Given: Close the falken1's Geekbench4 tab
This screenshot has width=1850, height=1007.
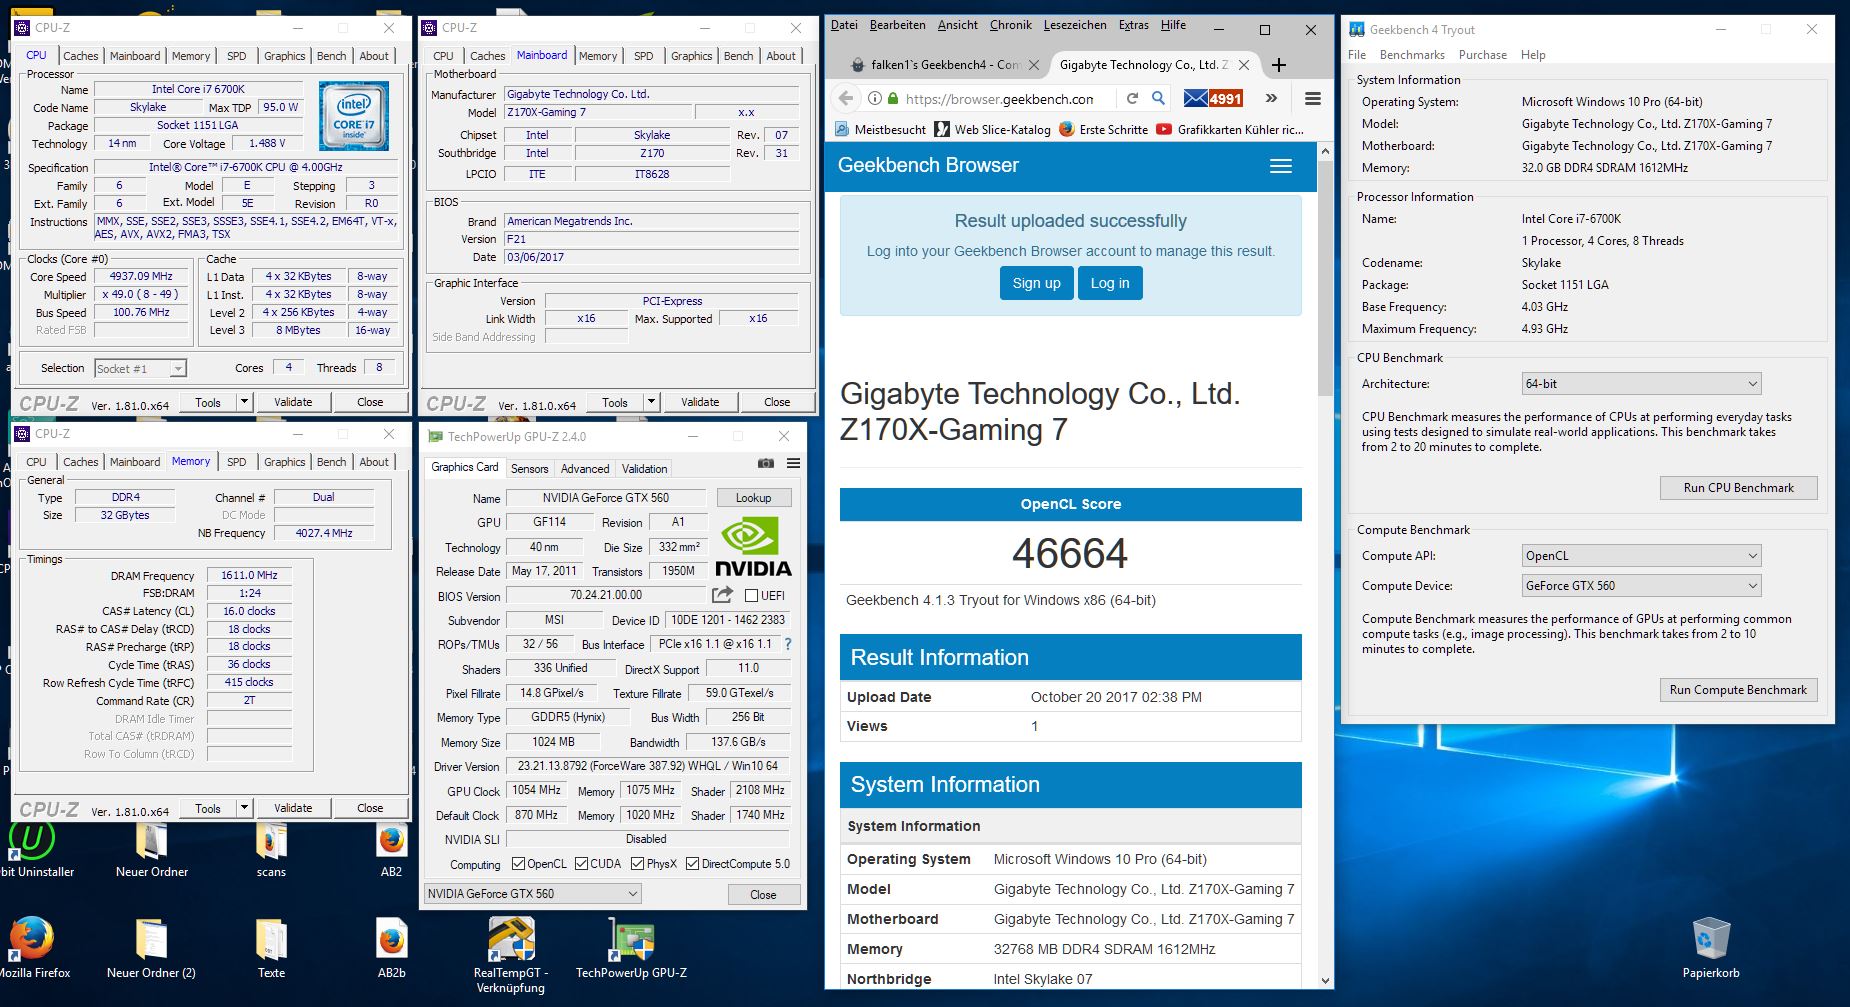Looking at the screenshot, I should coord(1034,65).
